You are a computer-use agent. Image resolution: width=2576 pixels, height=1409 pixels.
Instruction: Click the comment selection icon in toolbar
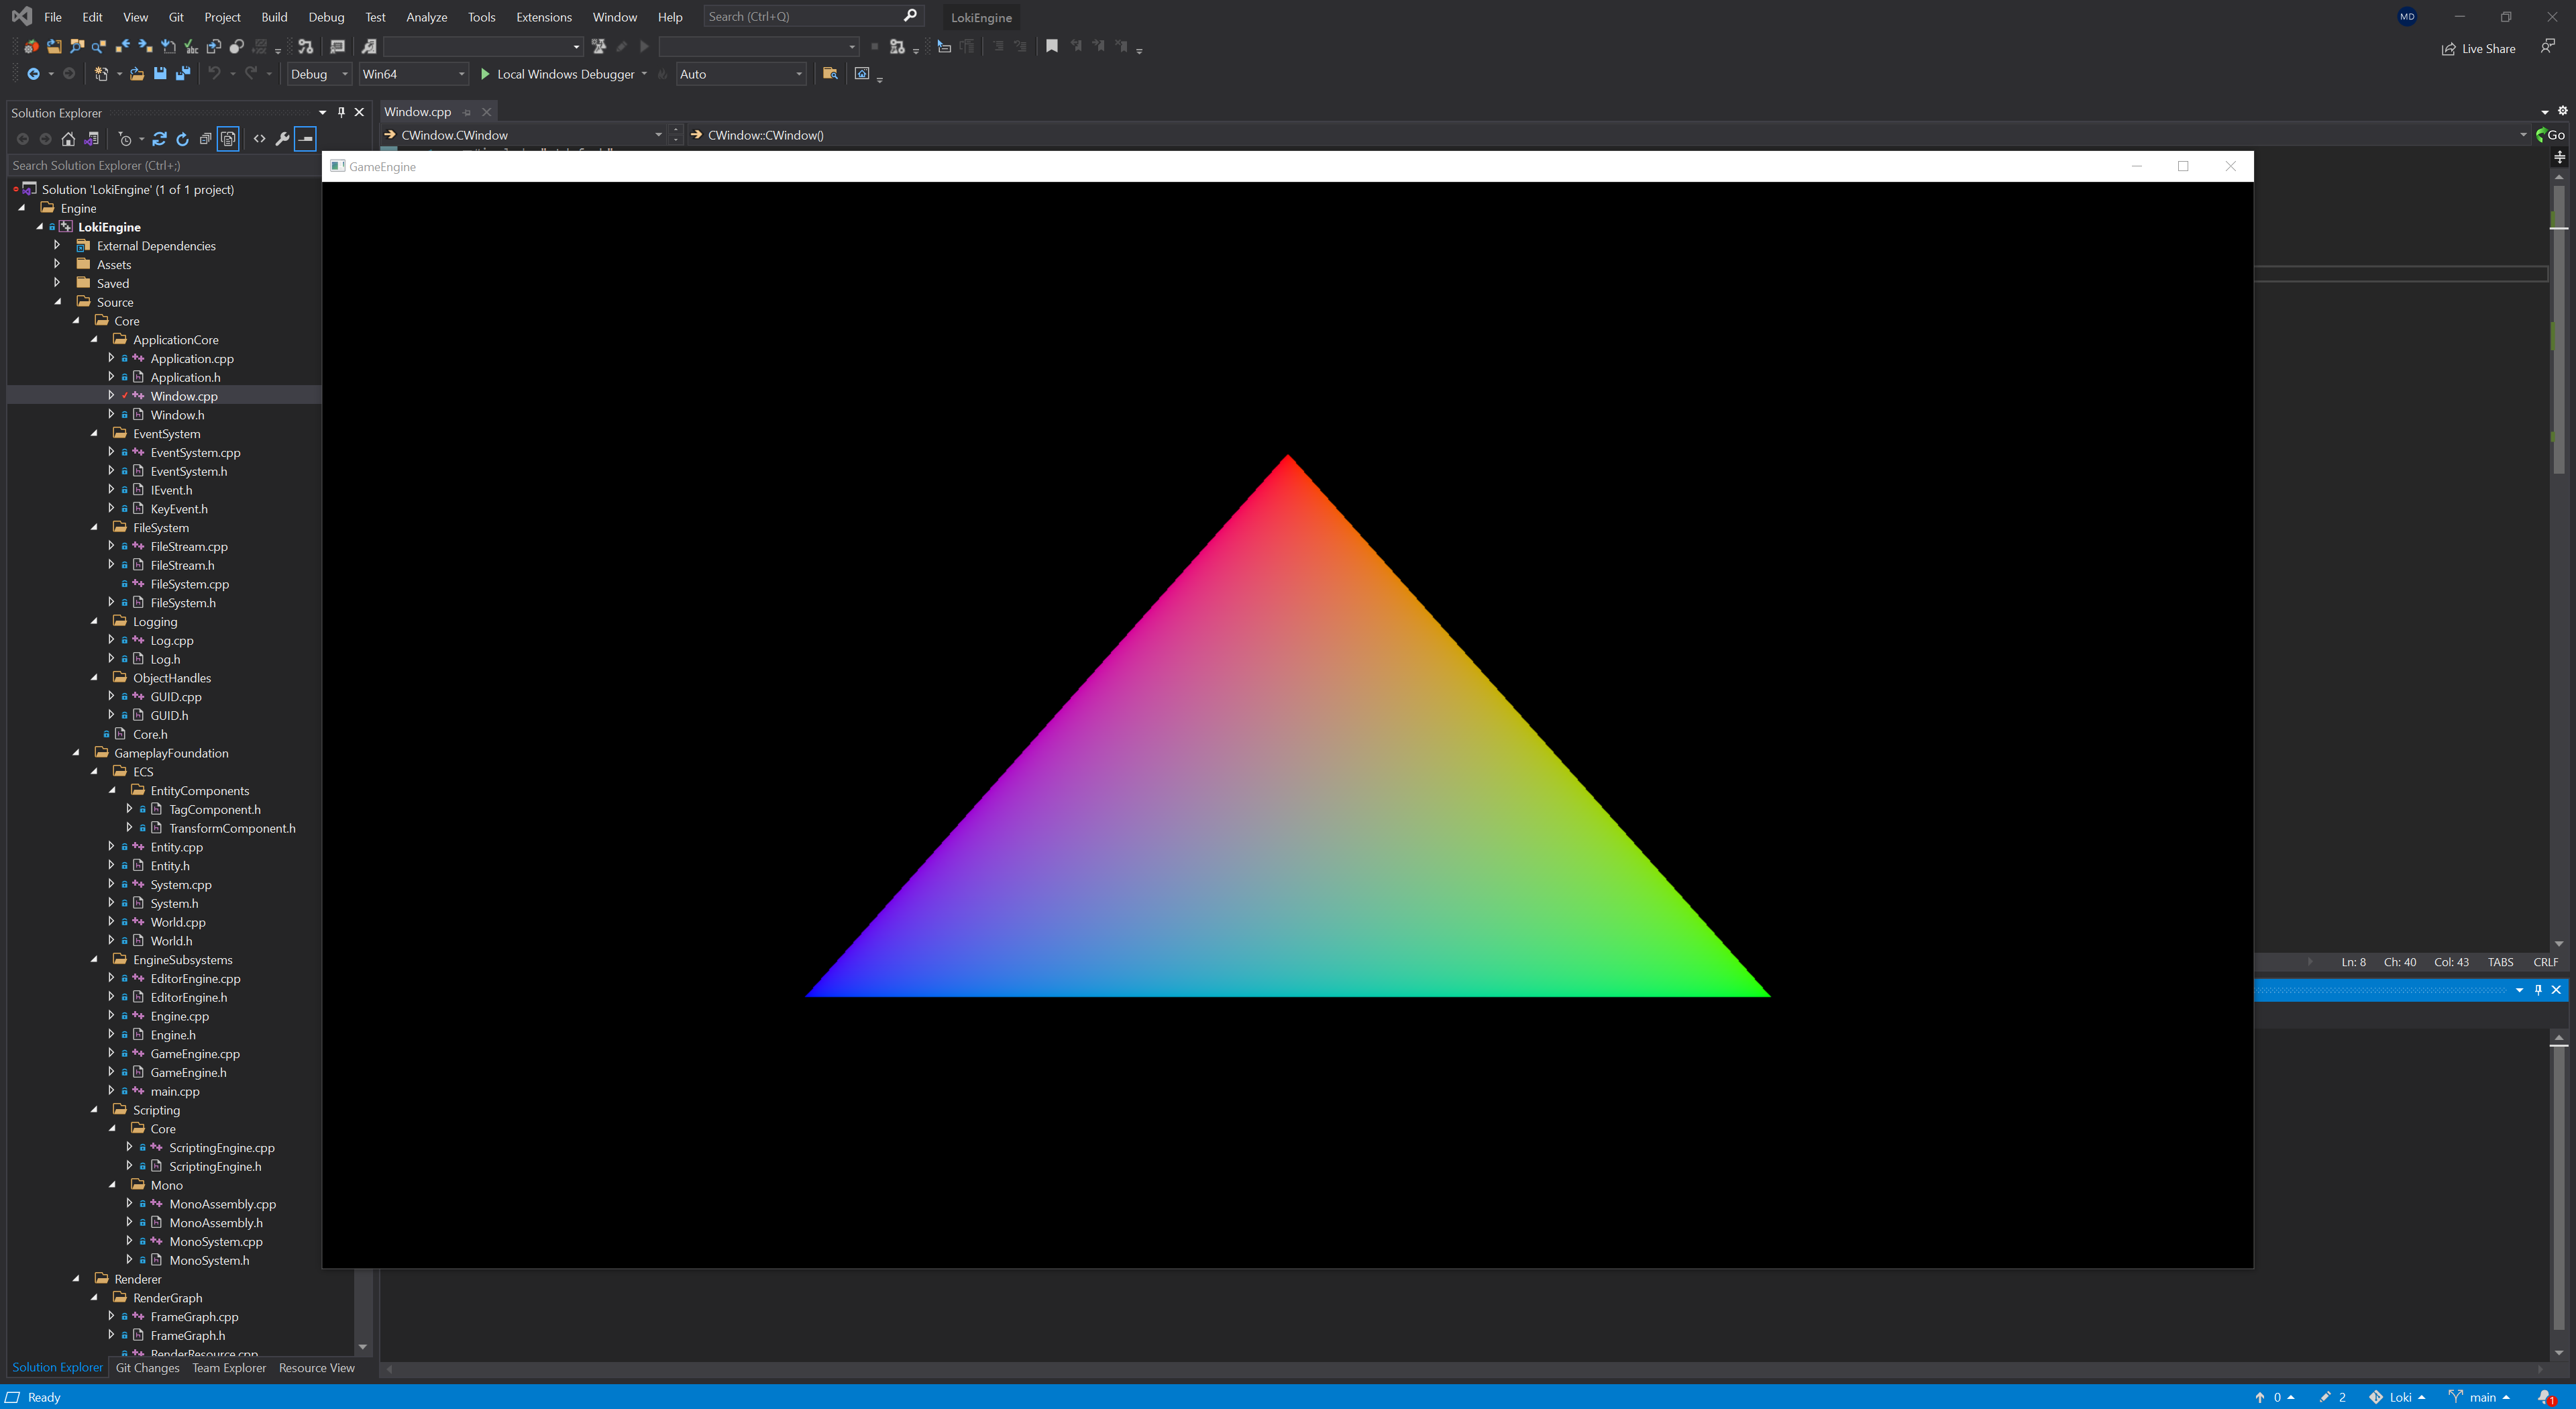(x=998, y=46)
